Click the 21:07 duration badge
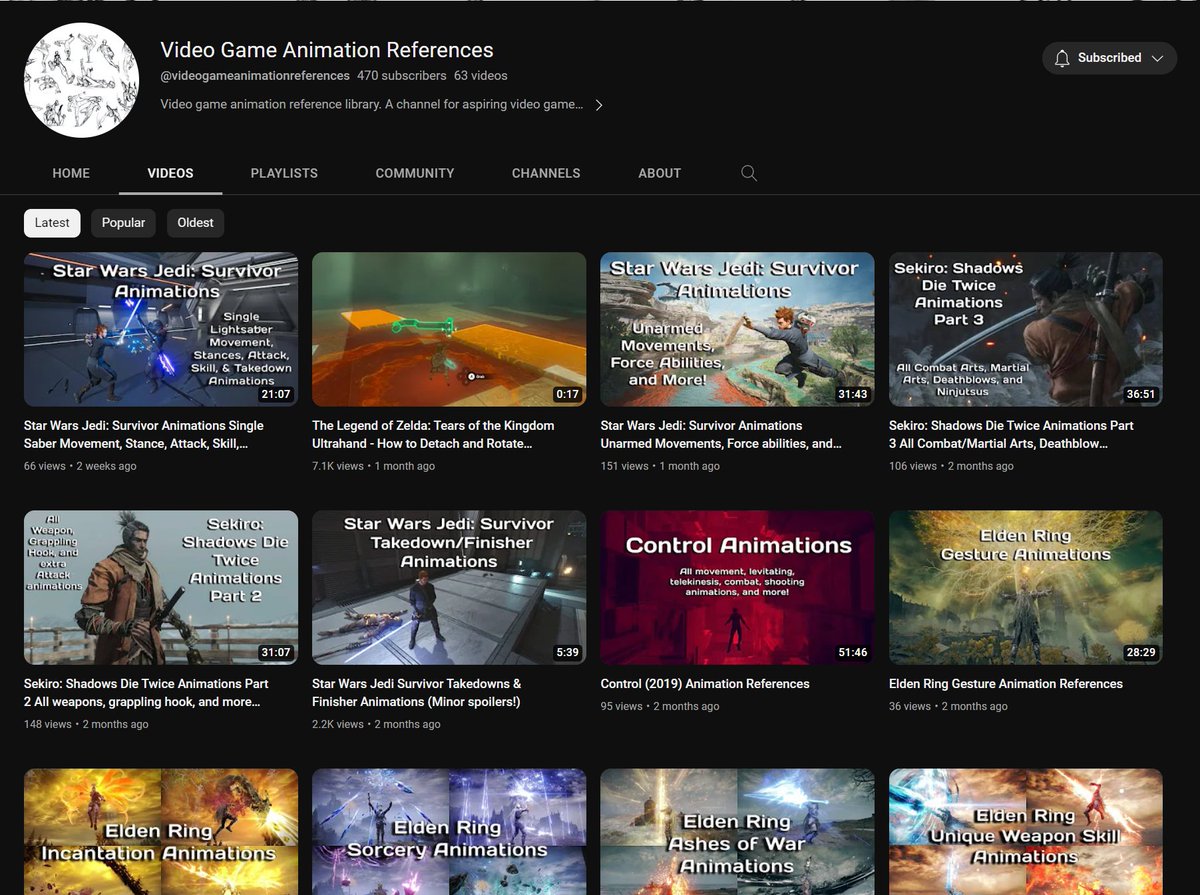The width and height of the screenshot is (1200, 895). [x=275, y=394]
